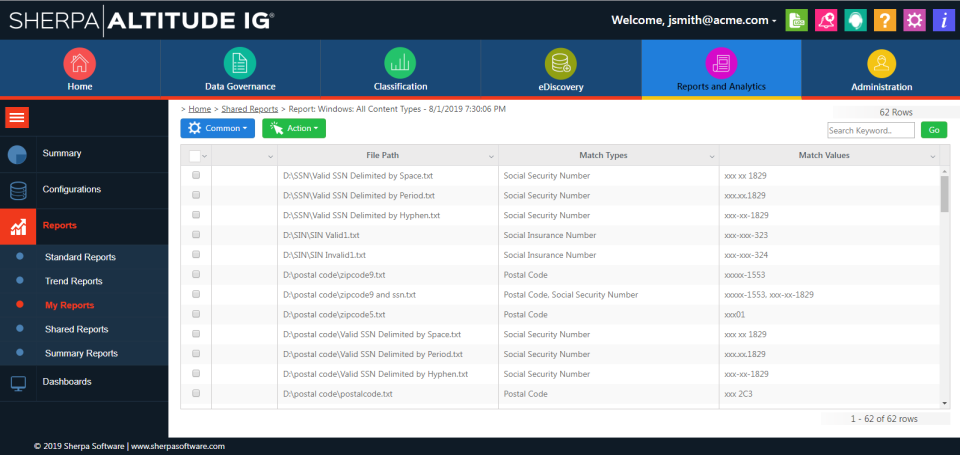This screenshot has height=455, width=960.
Task: Click the D:\postal code\zipcode5.txt path
Action: (334, 315)
